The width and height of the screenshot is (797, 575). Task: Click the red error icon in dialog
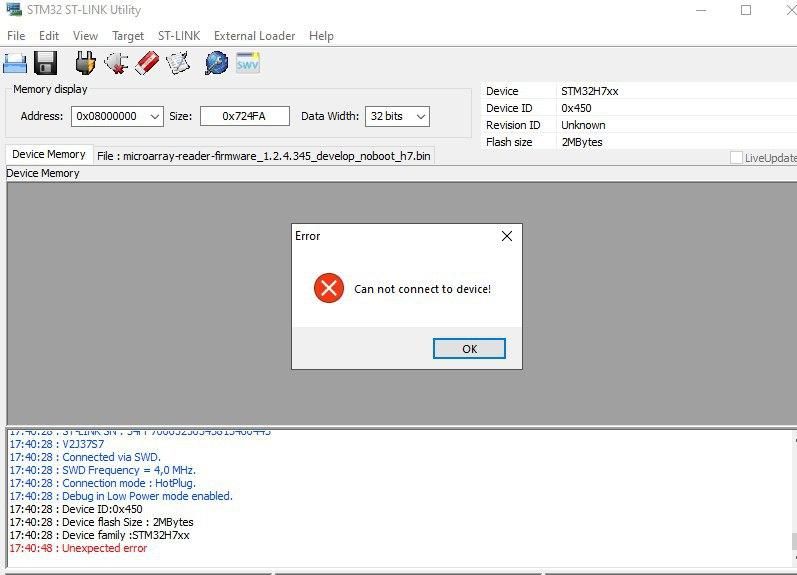coord(329,288)
